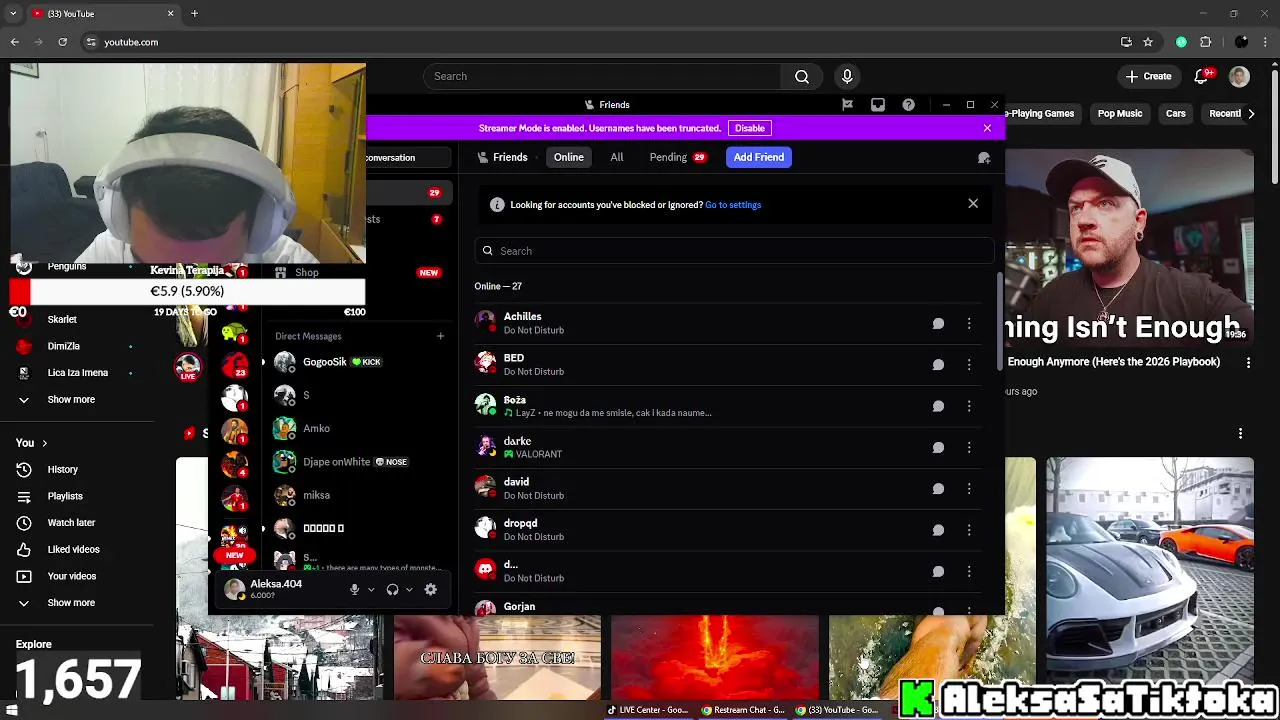Image resolution: width=1280 pixels, height=720 pixels.
Task: Open Discord help icon
Action: tap(908, 104)
